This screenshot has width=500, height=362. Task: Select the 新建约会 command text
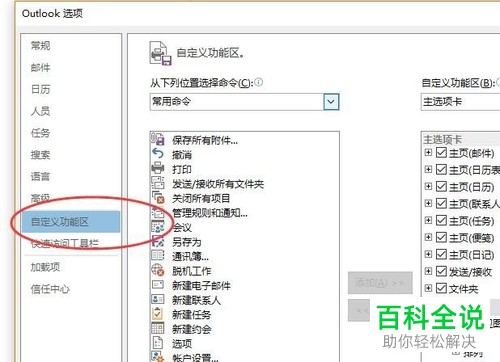192,329
